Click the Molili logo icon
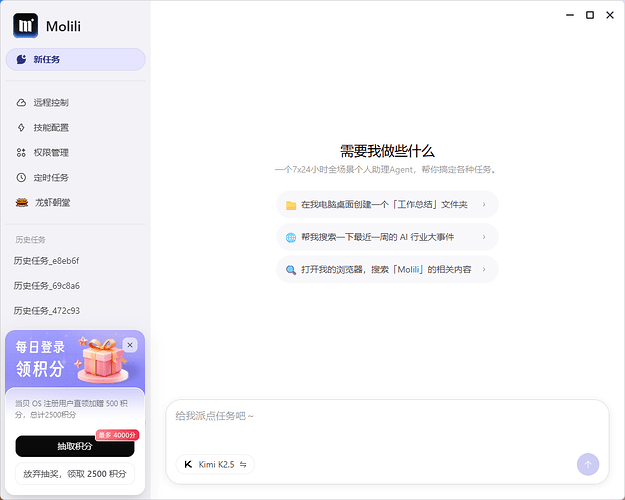 (26, 26)
